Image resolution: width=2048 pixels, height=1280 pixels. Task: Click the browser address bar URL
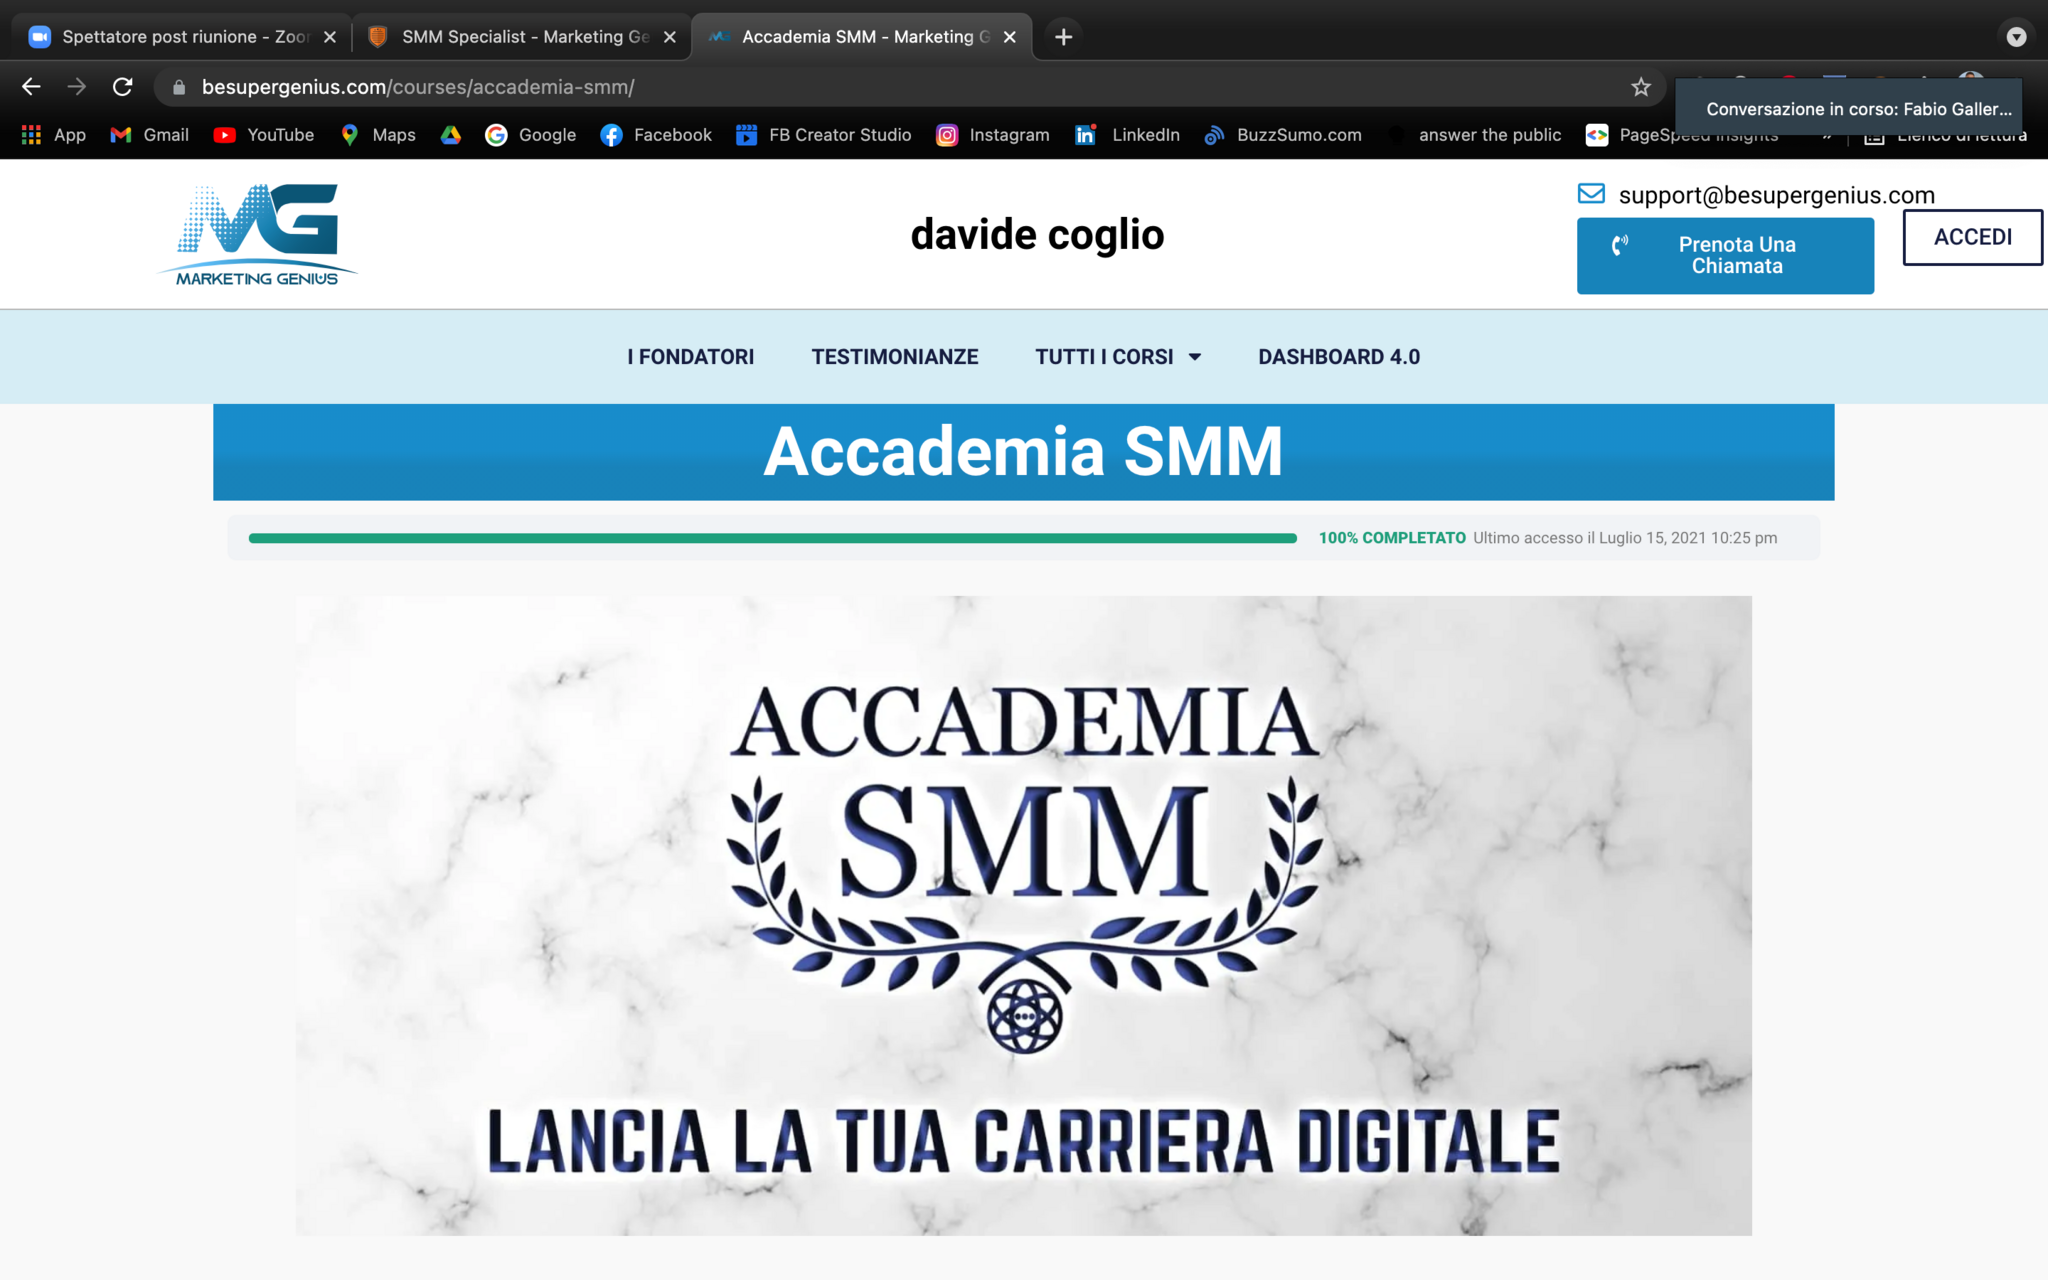[x=418, y=87]
